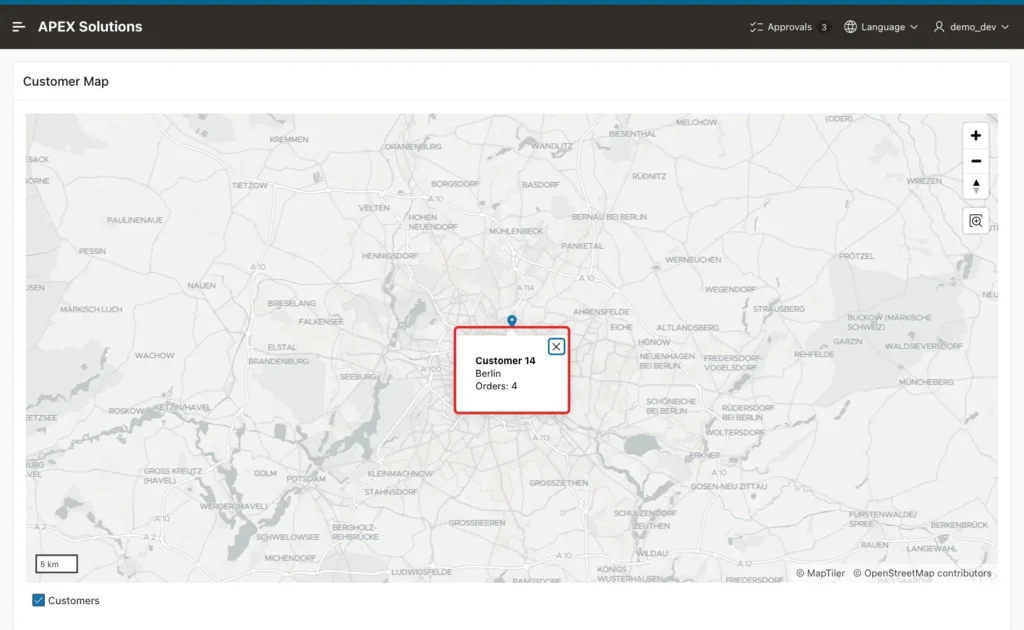
Task: Click the Oranienburg label on map
Action: tap(413, 146)
